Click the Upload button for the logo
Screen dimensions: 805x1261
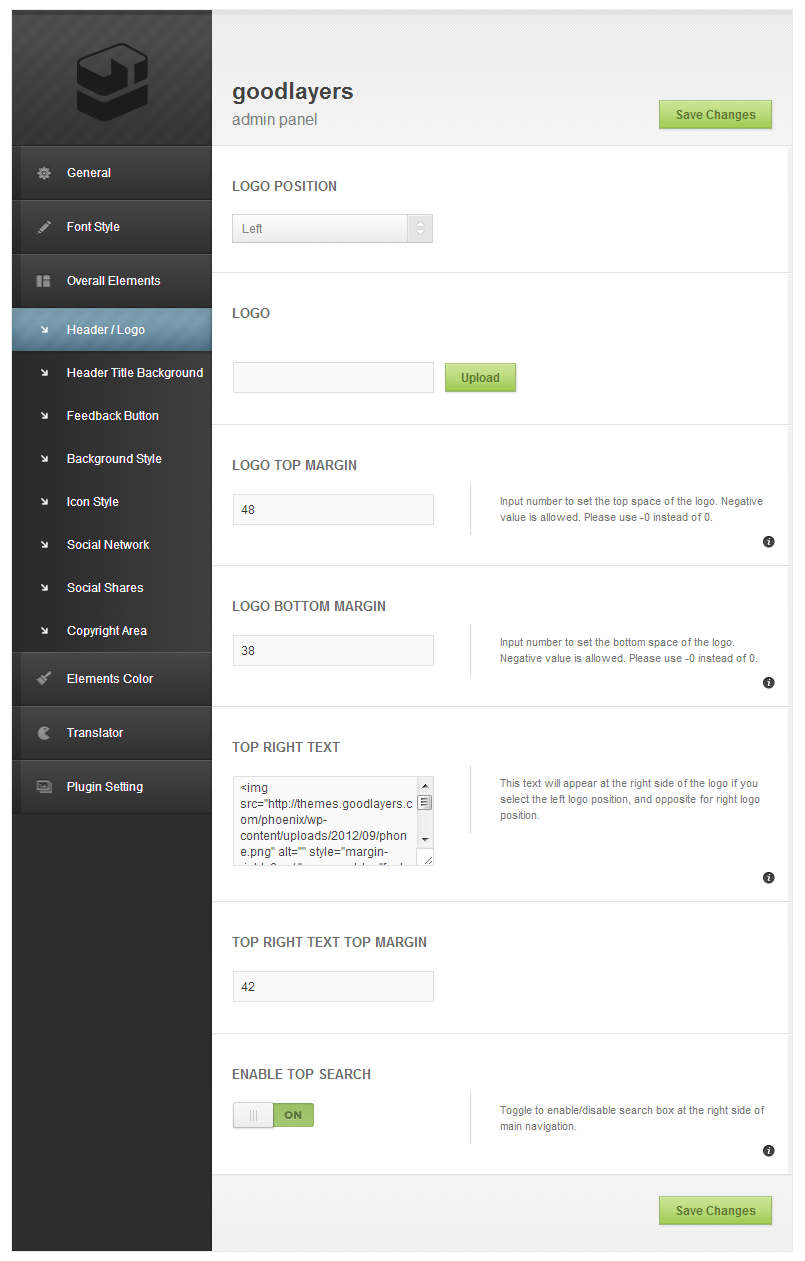coord(480,378)
